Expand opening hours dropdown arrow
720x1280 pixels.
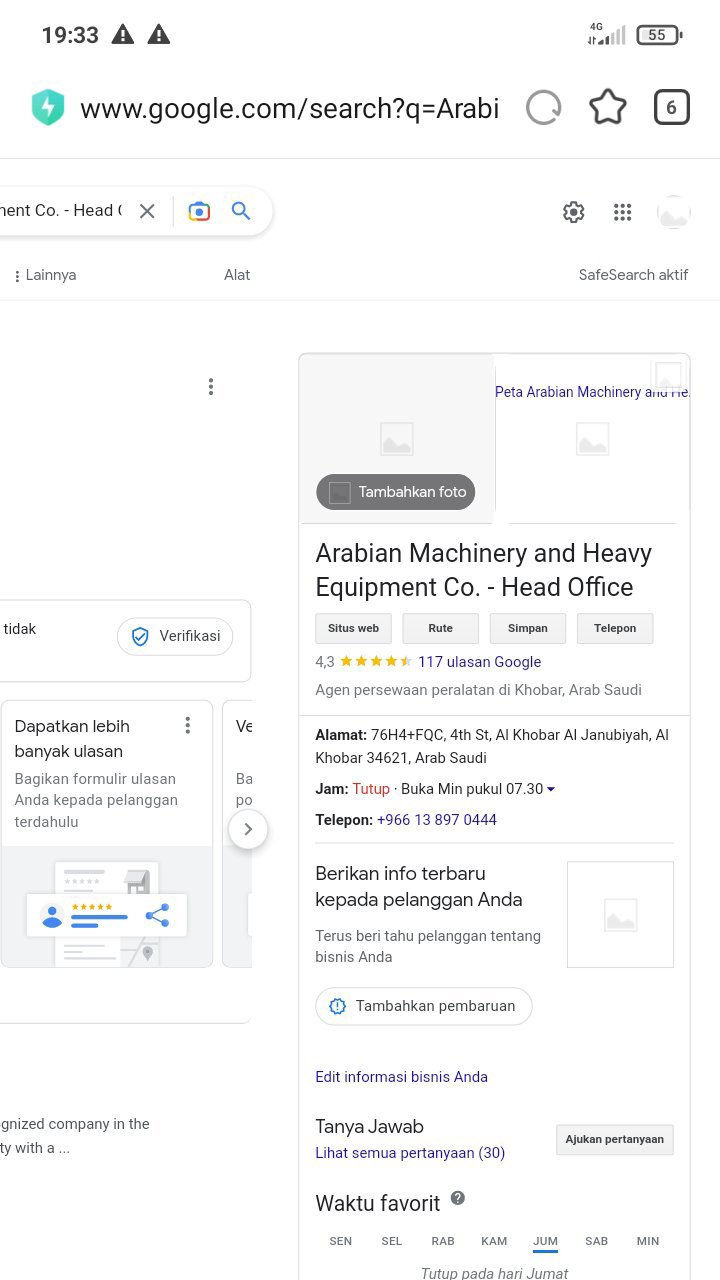click(551, 789)
